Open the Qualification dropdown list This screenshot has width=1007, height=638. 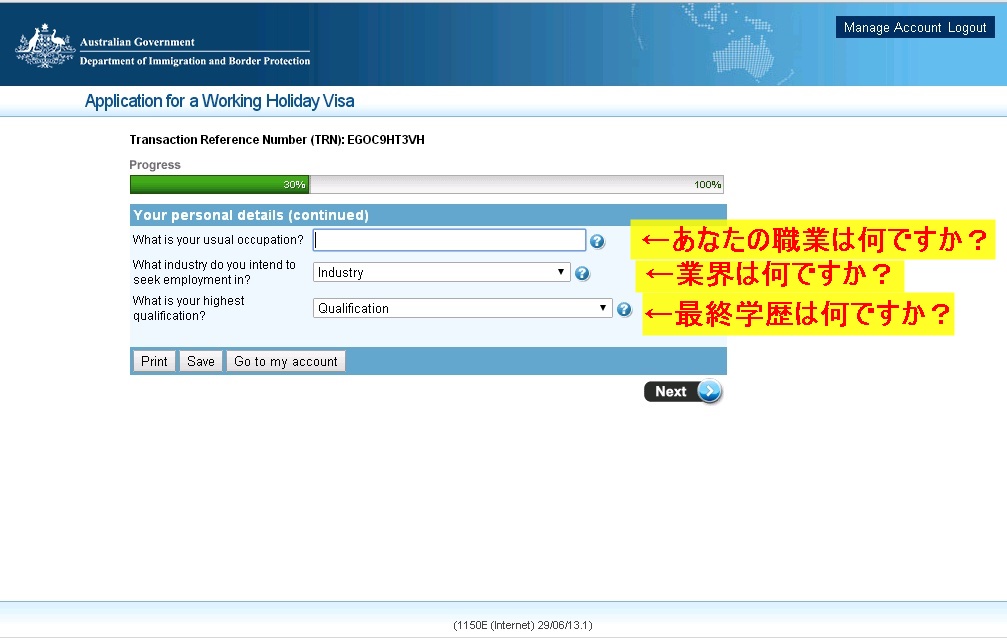click(462, 309)
